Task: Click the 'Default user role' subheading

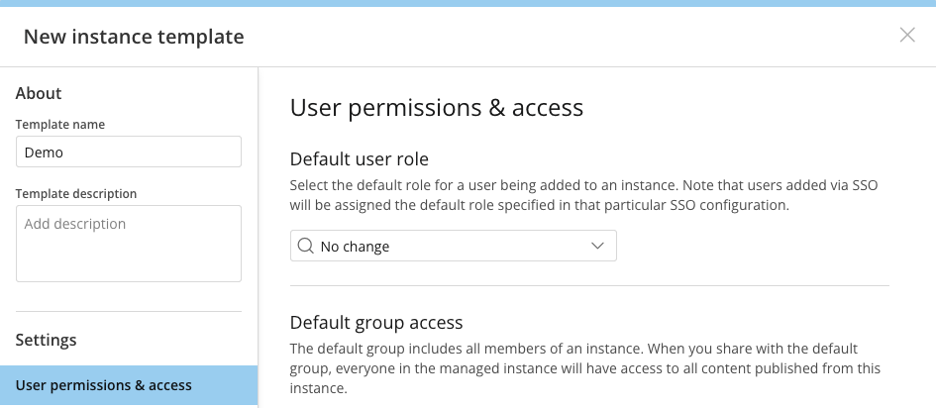Action: [359, 159]
